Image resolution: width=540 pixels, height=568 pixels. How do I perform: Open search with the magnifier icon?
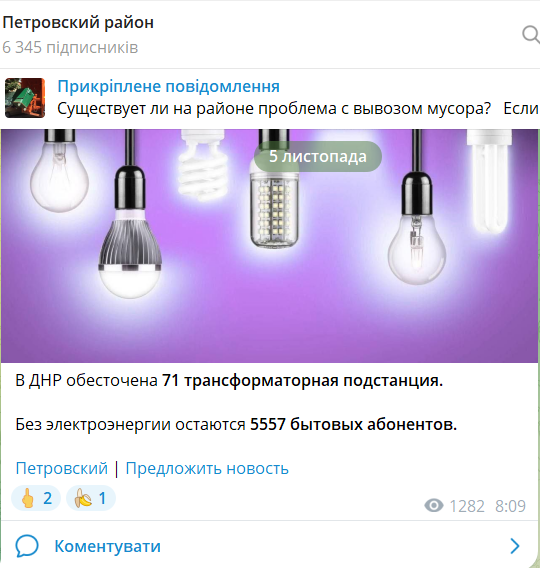tap(531, 35)
